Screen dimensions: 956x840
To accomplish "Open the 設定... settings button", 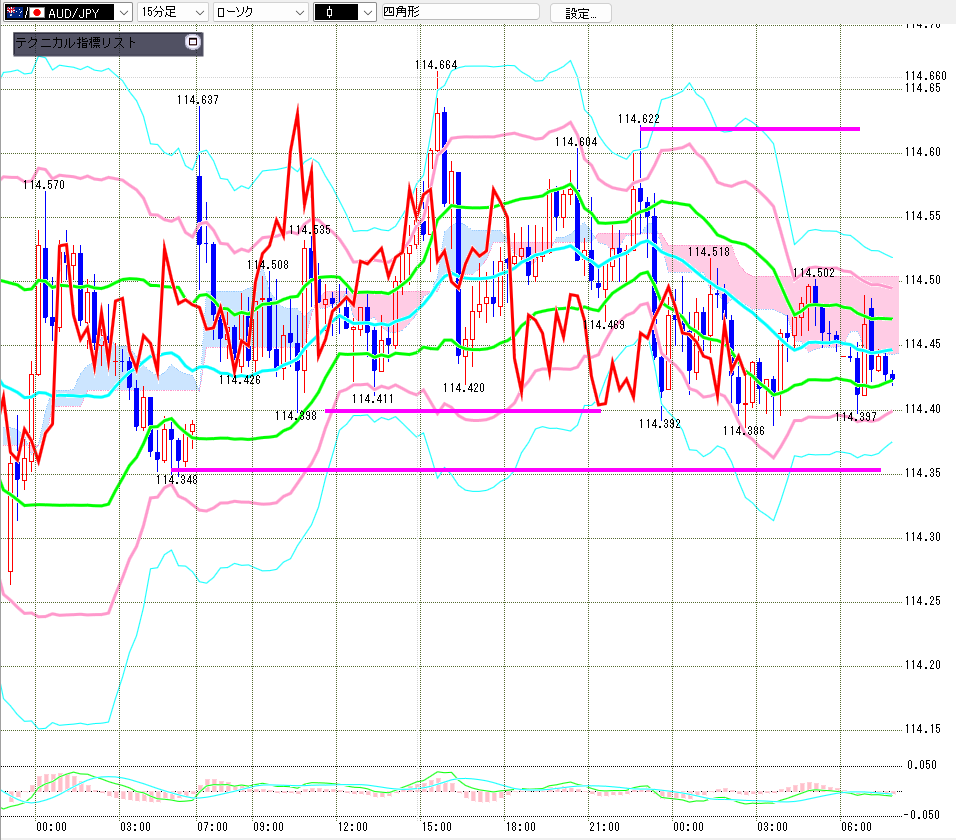I will pos(580,13).
